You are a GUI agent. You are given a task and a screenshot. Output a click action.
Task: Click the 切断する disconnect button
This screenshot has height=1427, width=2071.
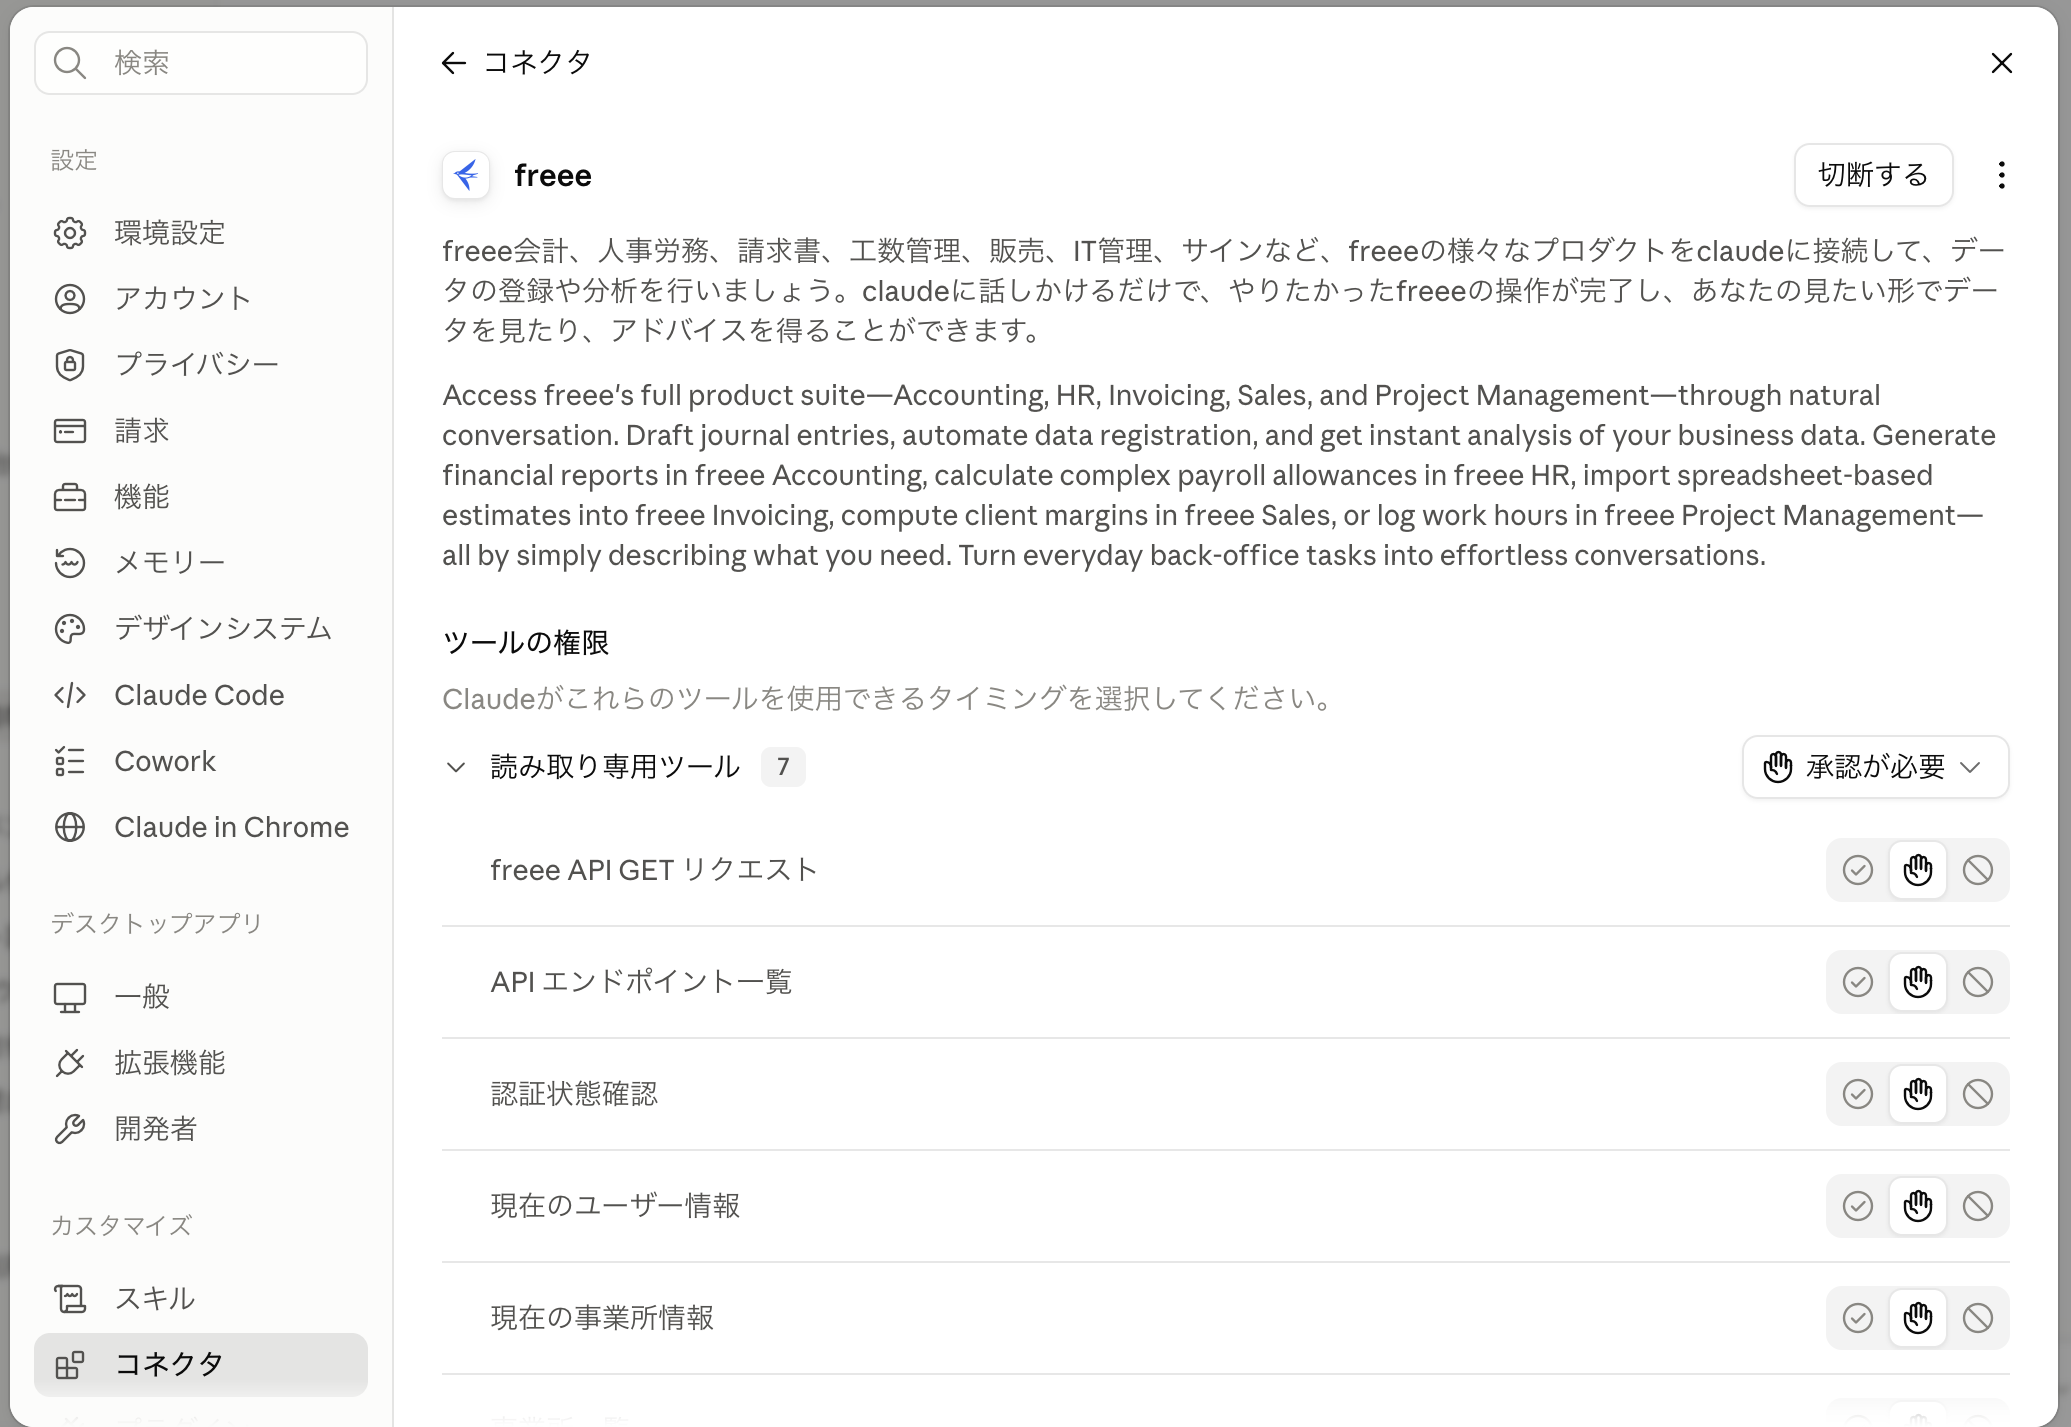[1873, 175]
